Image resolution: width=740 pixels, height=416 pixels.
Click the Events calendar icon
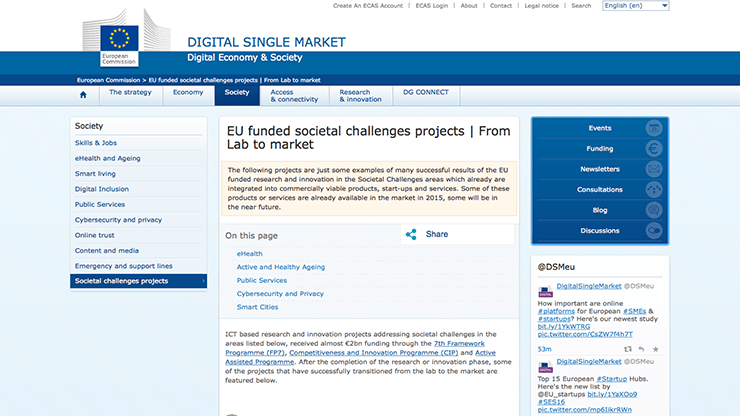pos(654,128)
